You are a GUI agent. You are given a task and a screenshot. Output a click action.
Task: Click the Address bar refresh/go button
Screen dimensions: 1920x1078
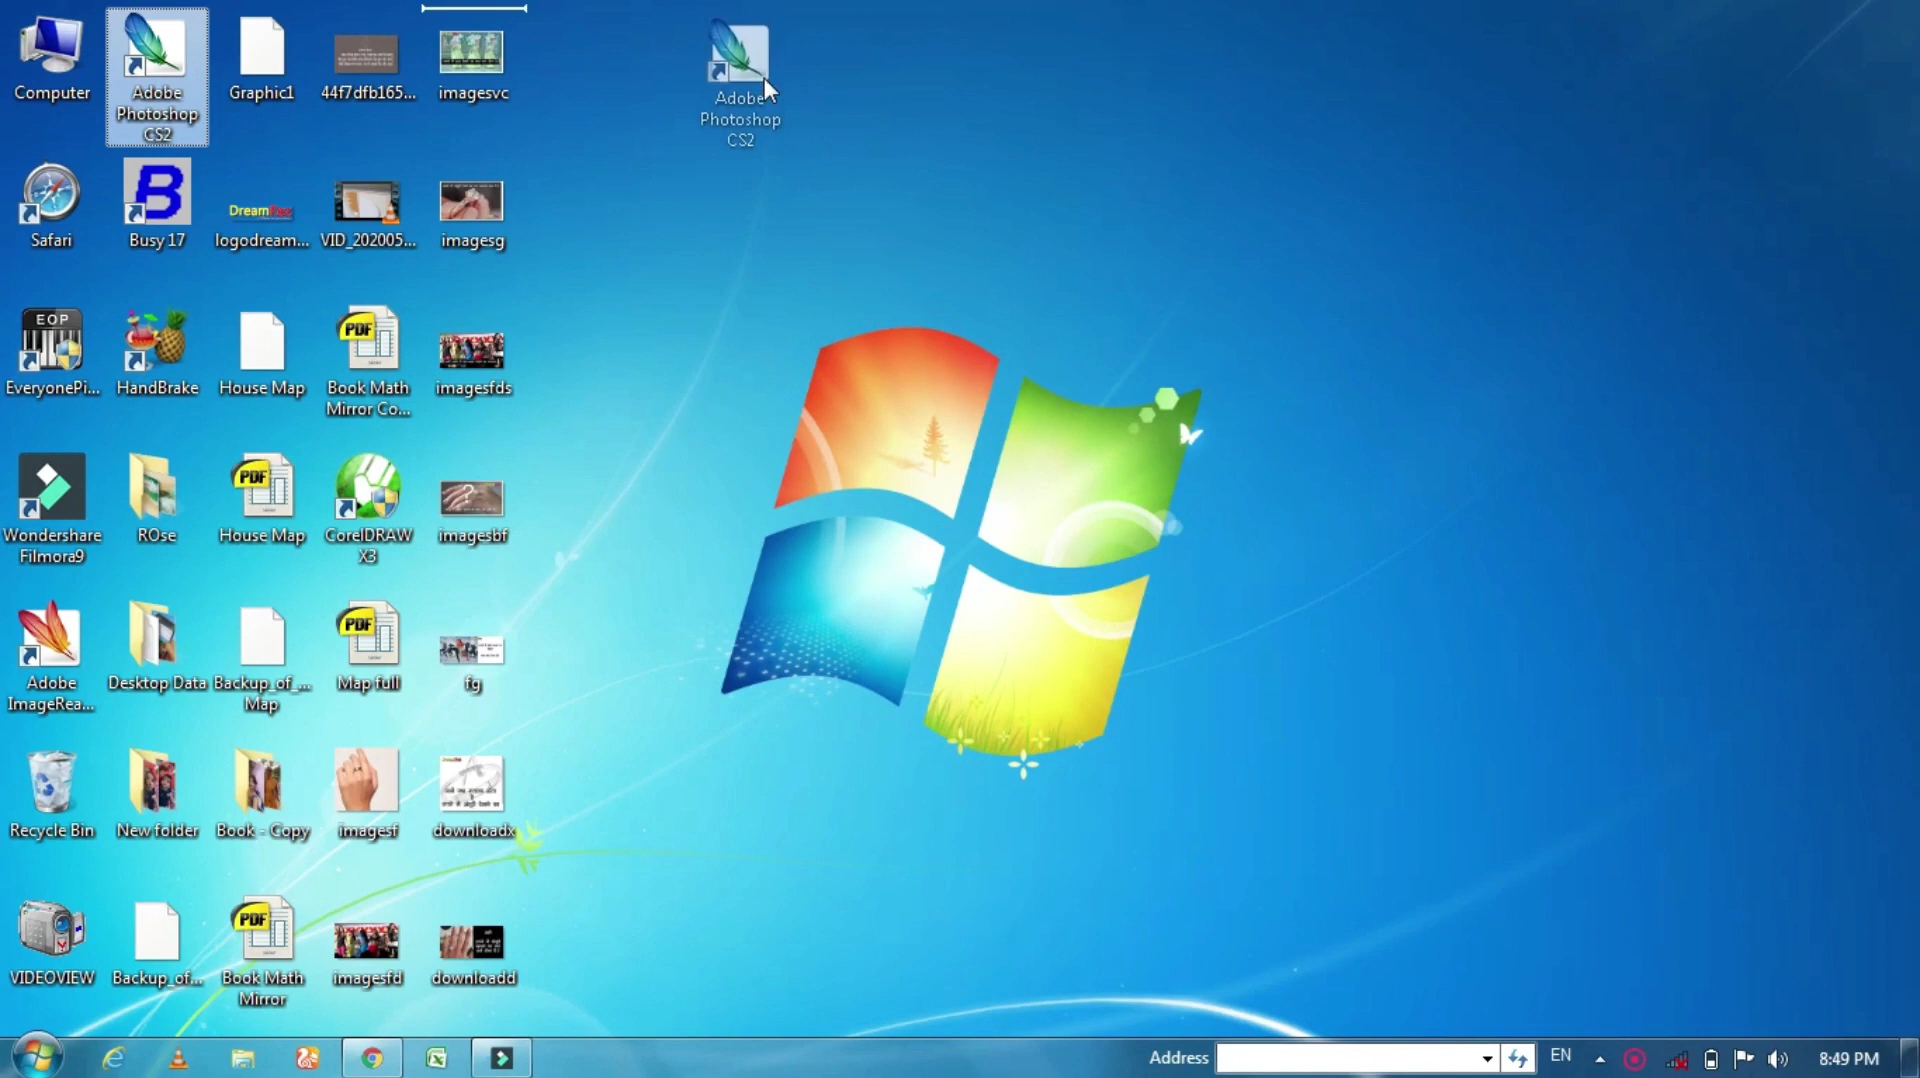1518,1058
